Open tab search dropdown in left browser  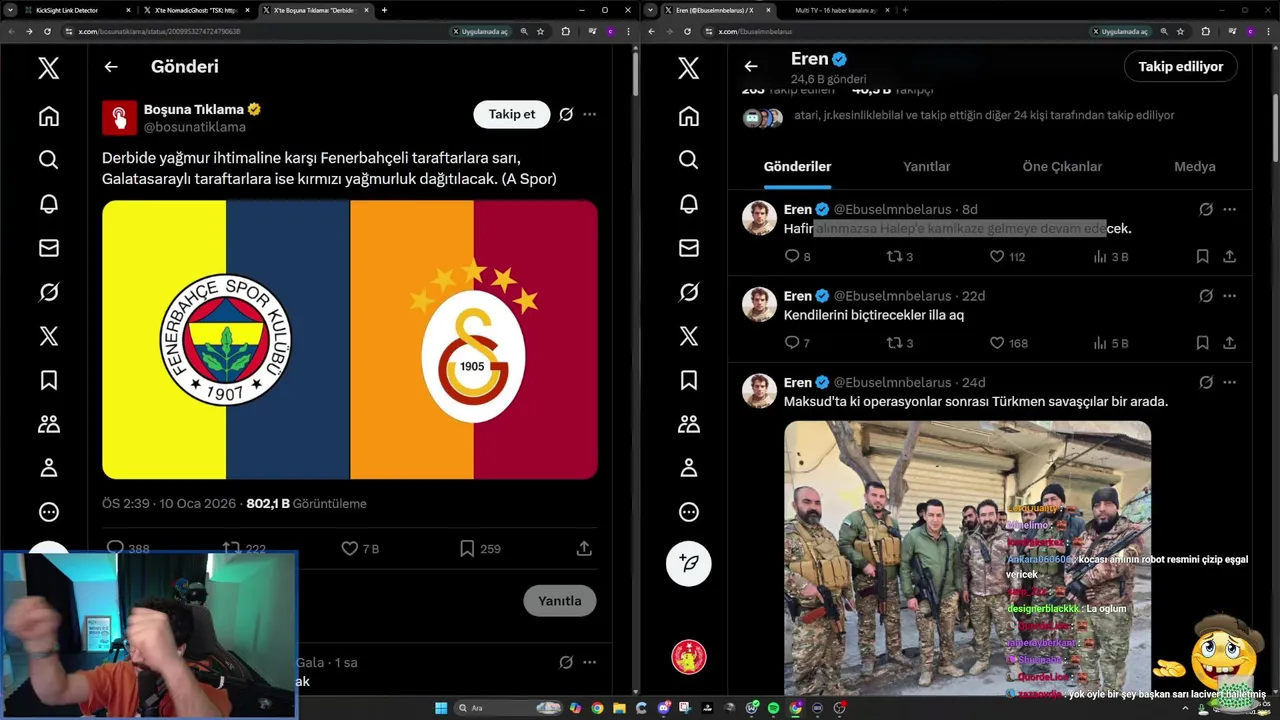(11, 10)
